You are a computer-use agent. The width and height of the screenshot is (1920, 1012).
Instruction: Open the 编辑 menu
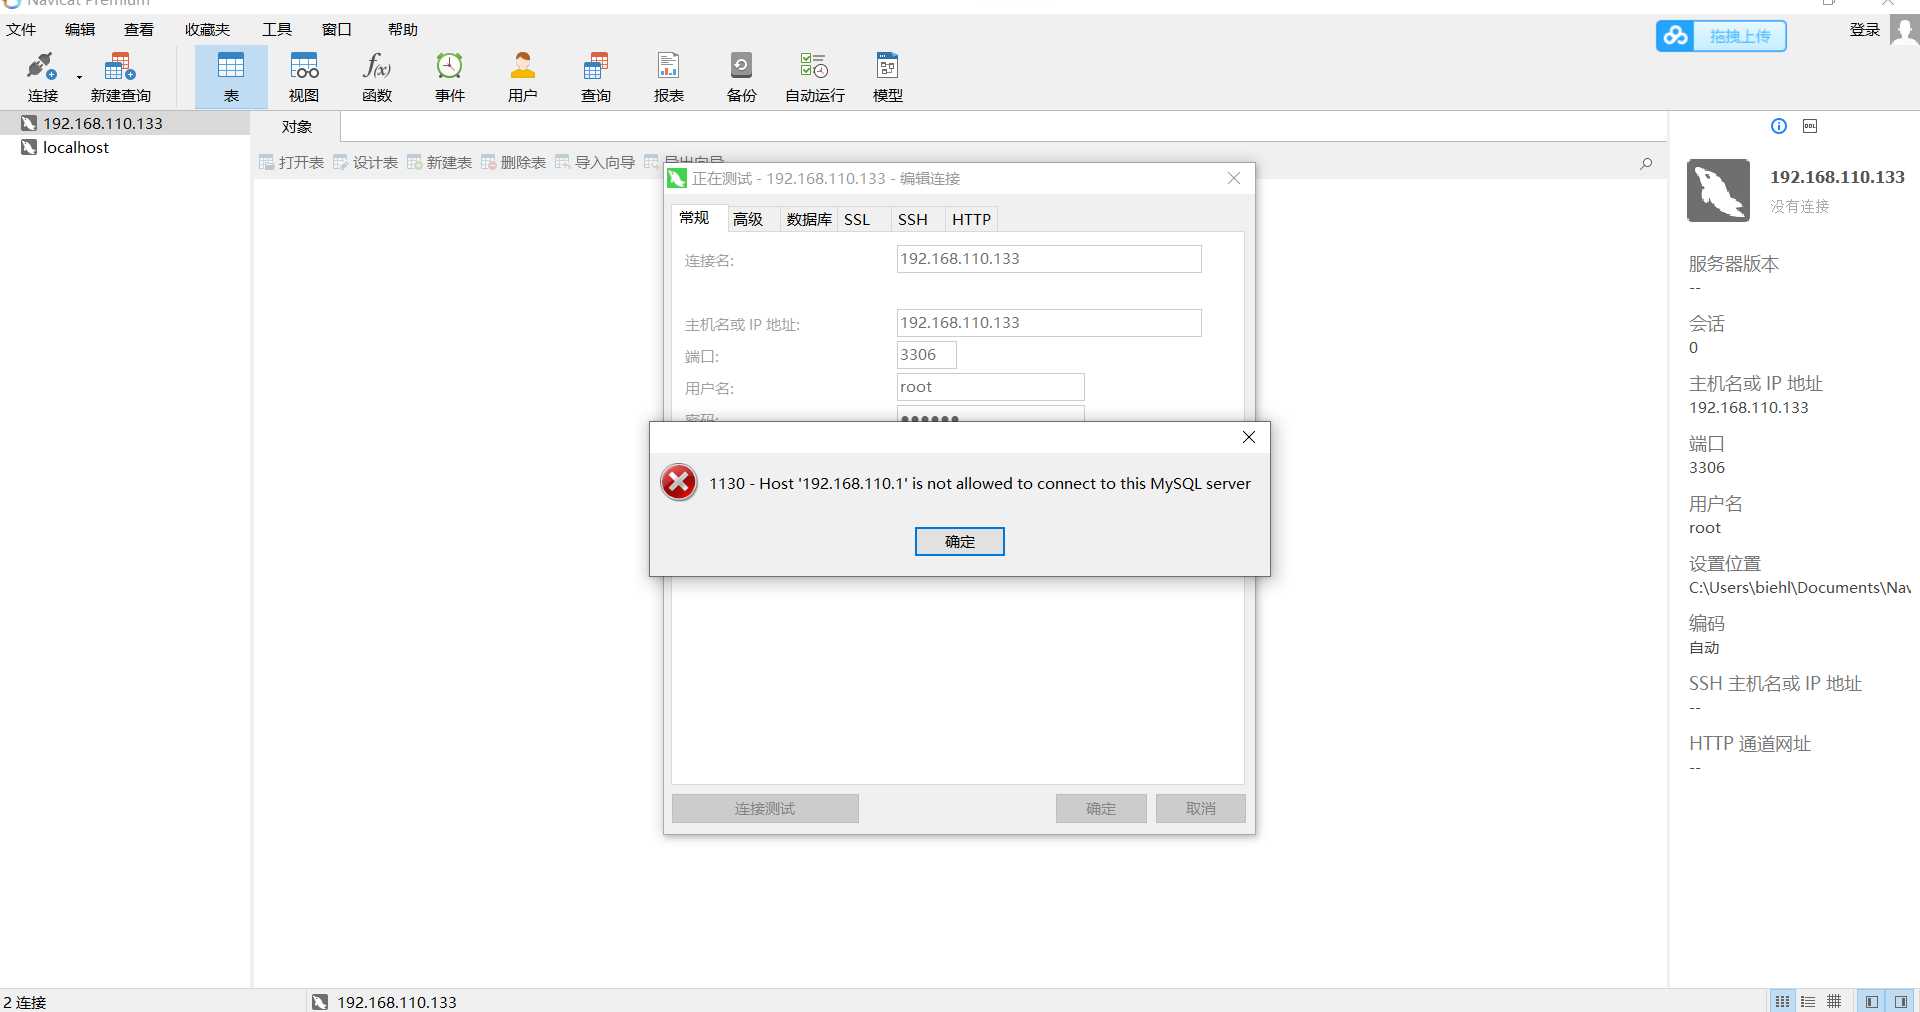click(x=80, y=30)
